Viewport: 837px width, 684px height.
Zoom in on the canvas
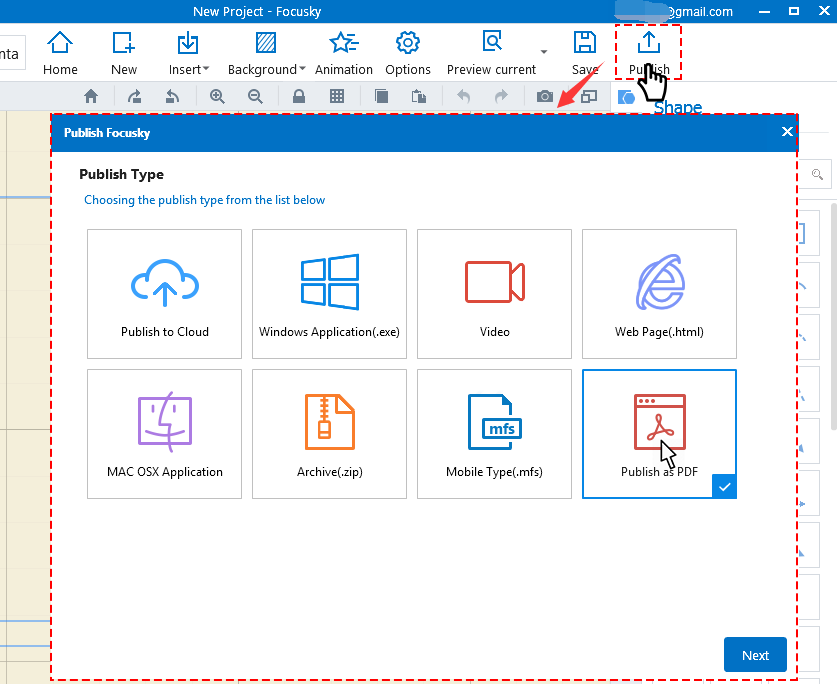217,97
